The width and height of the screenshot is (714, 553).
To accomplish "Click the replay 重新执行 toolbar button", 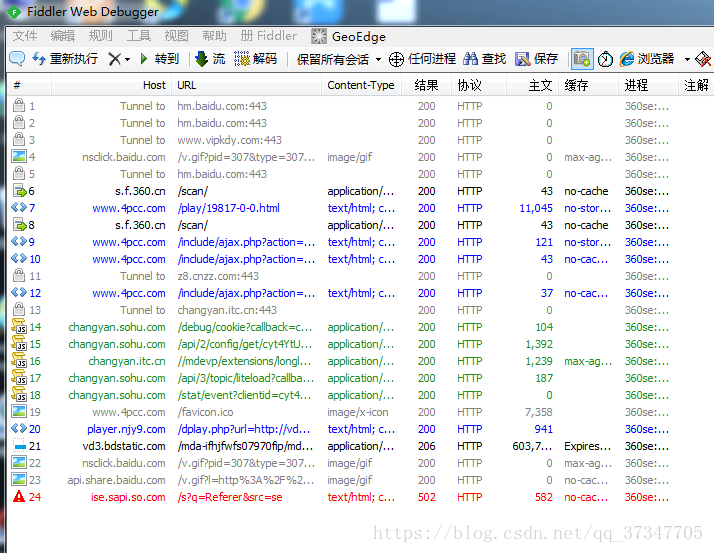I will click(65, 59).
